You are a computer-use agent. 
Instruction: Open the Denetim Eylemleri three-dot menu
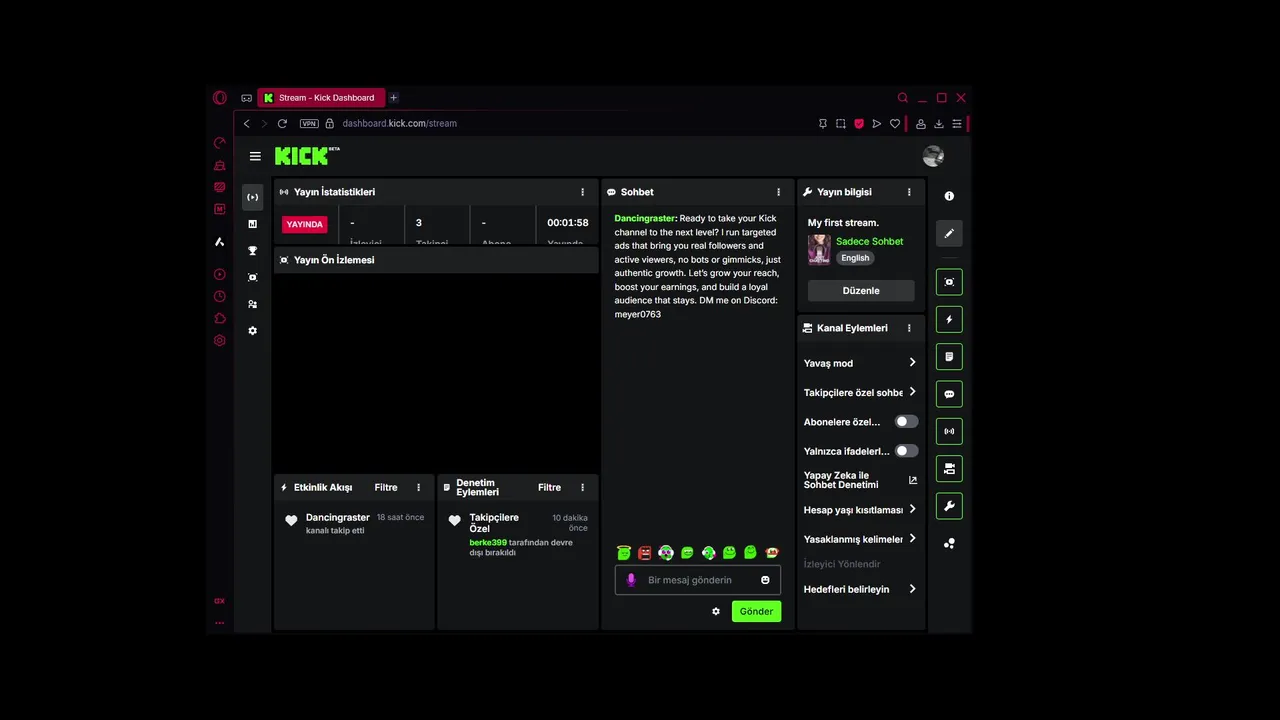pyautogui.click(x=583, y=488)
